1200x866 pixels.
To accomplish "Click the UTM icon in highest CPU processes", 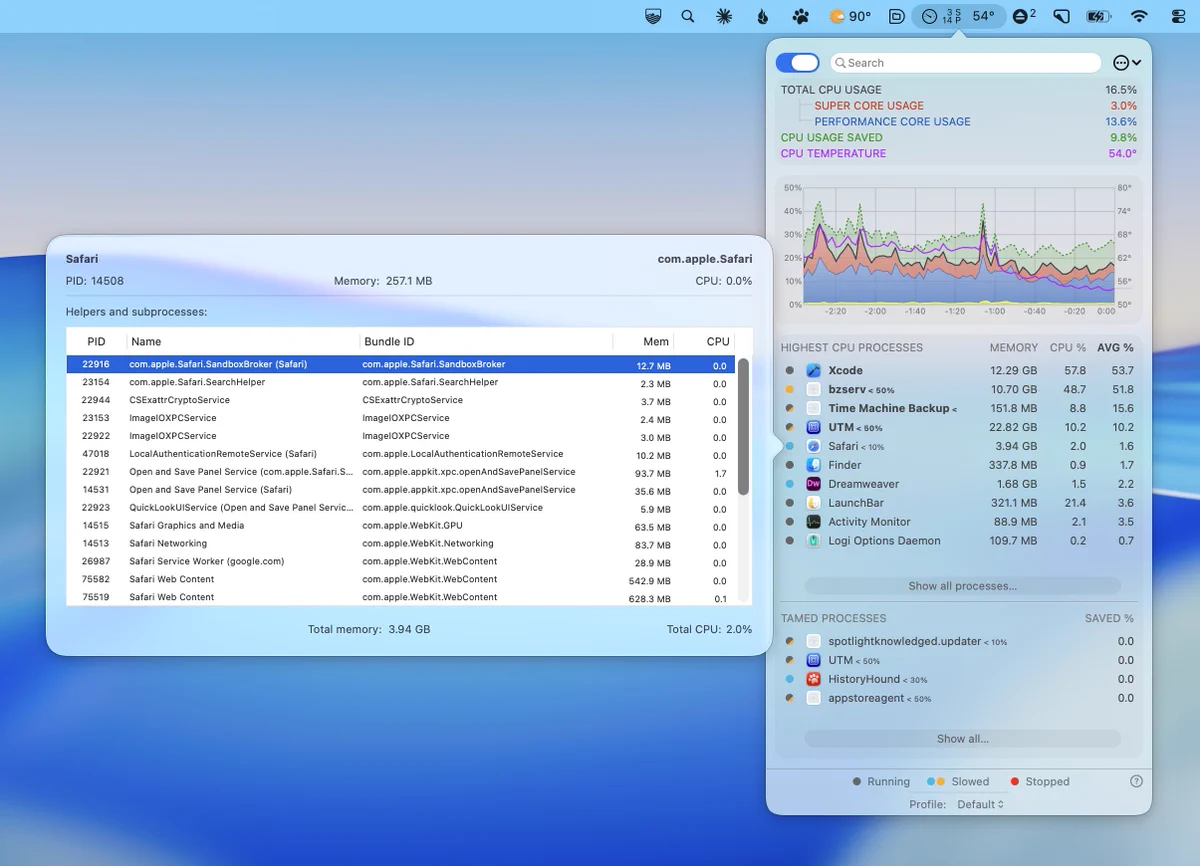I will 813,427.
